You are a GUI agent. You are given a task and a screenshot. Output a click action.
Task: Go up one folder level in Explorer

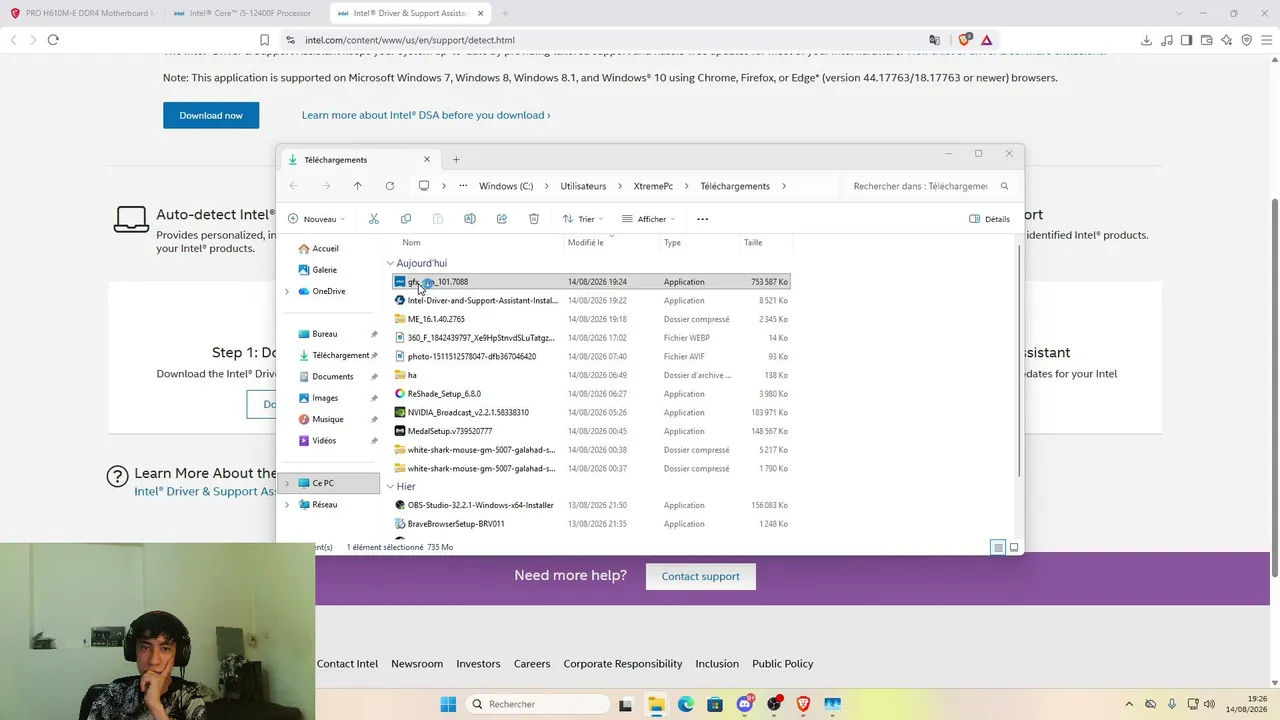point(357,186)
